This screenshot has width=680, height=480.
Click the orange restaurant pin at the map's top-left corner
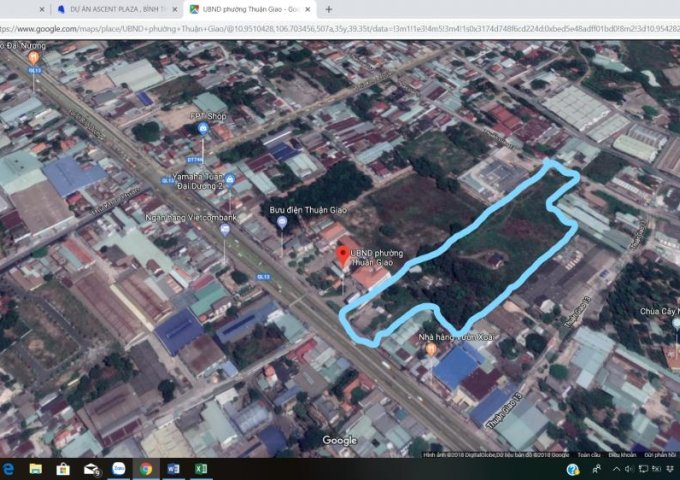[33, 57]
